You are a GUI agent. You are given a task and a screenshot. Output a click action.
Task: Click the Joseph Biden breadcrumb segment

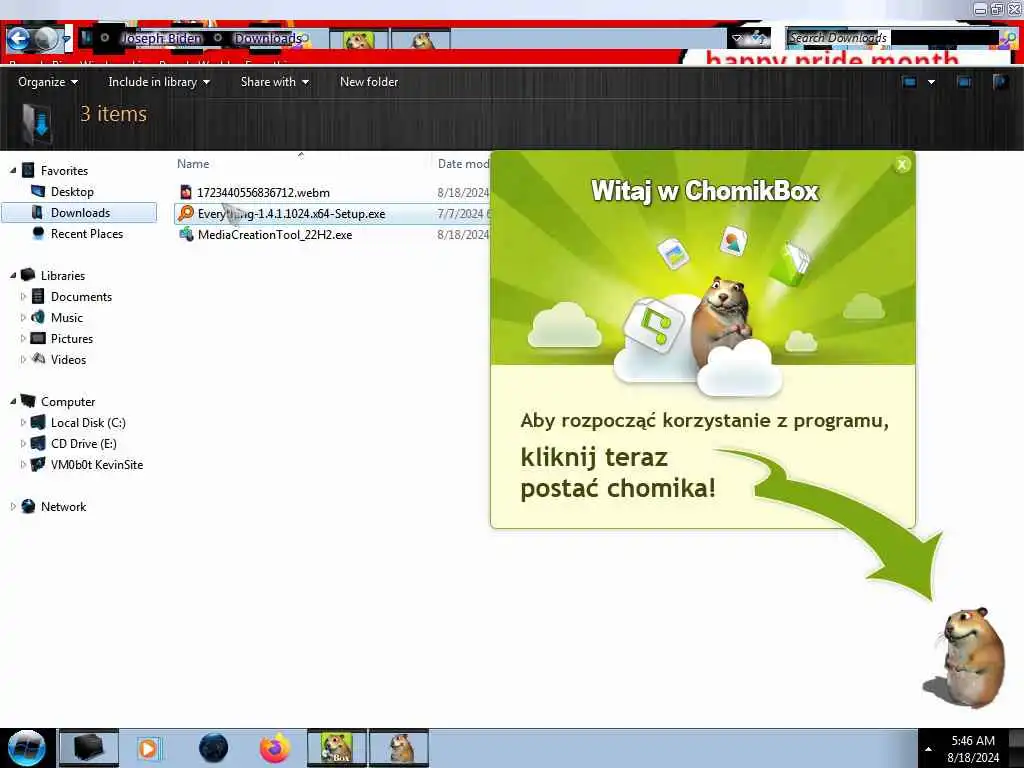[x=162, y=39]
